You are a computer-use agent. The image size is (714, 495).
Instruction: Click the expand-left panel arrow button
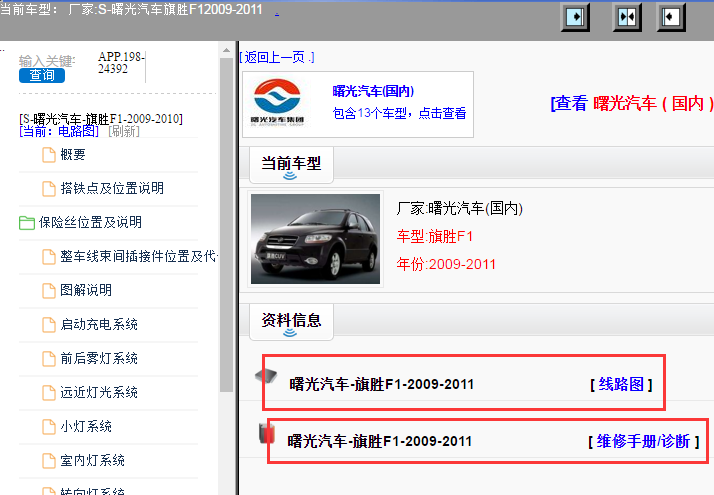tap(671, 17)
